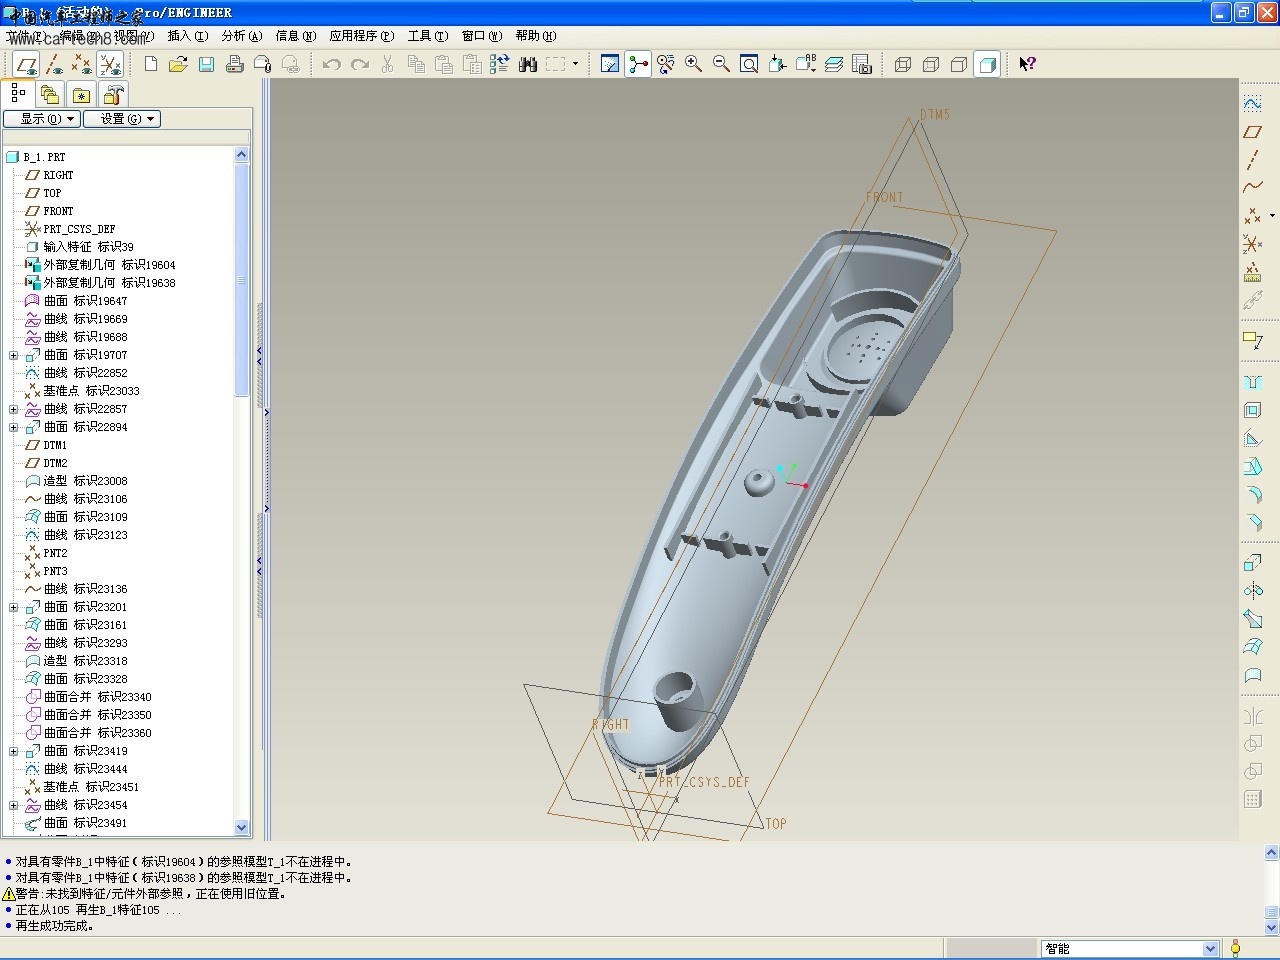Expand 曲面 标识19707 tree node

pyautogui.click(x=14, y=355)
